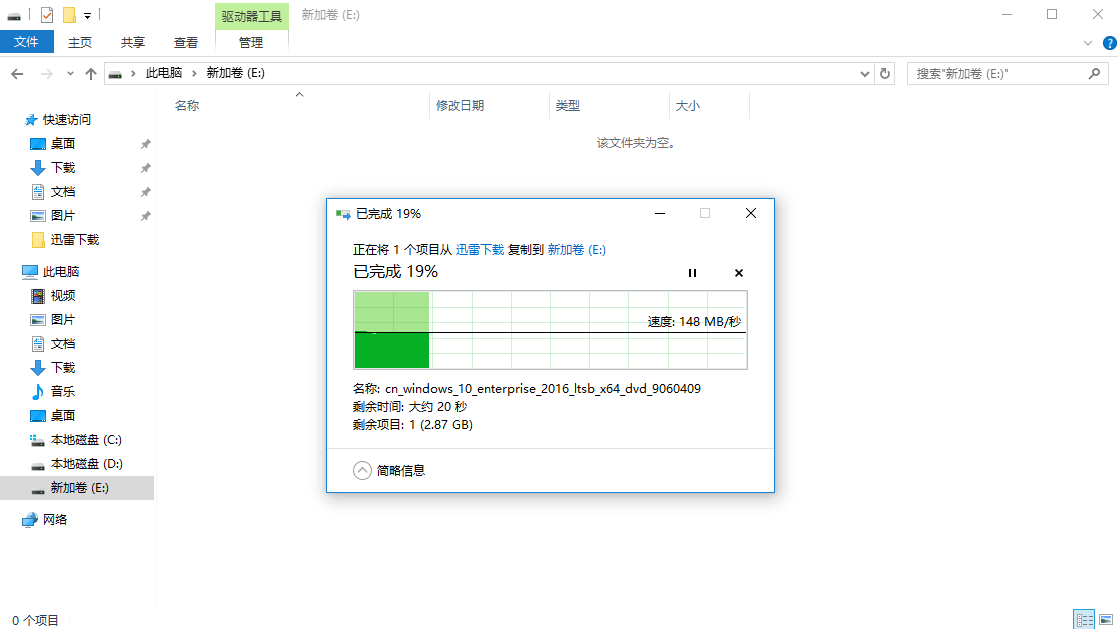Select 本地磁盘 (C:) in the sidebar
Screen dimensions: 1118x629
coord(86,440)
